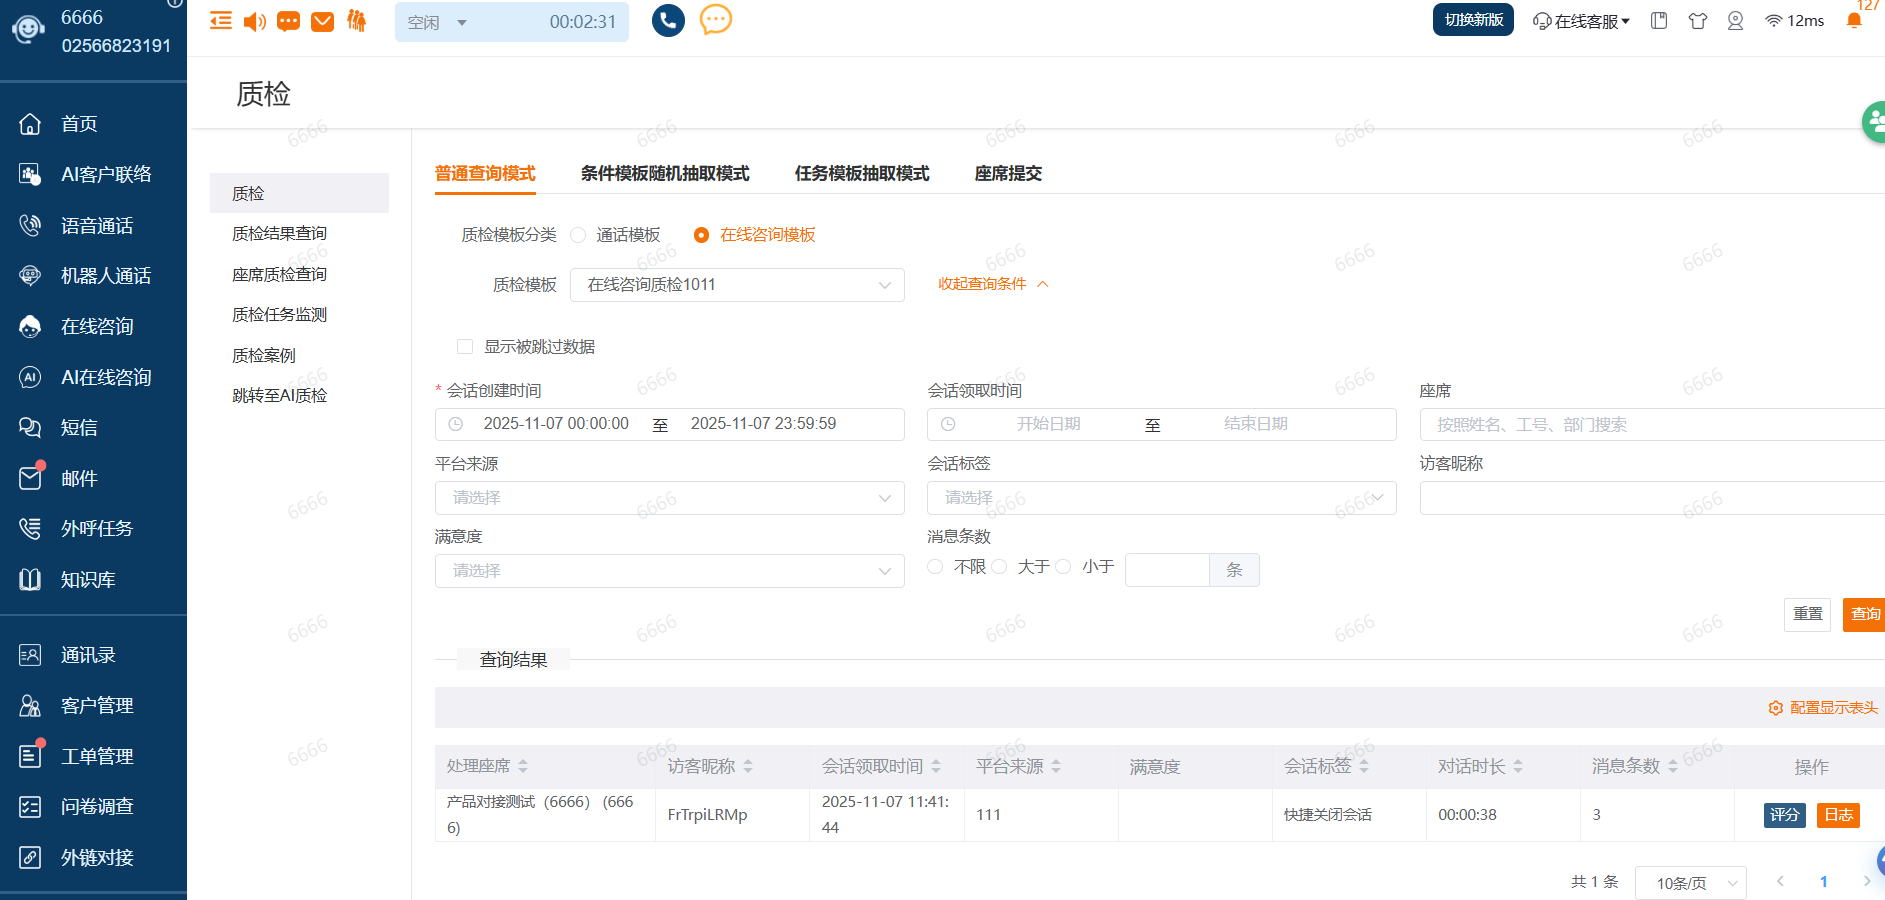Viewport: 1885px width, 900px height.
Task: Collapse sidebar using the menu fold icon
Action: (x=221, y=21)
